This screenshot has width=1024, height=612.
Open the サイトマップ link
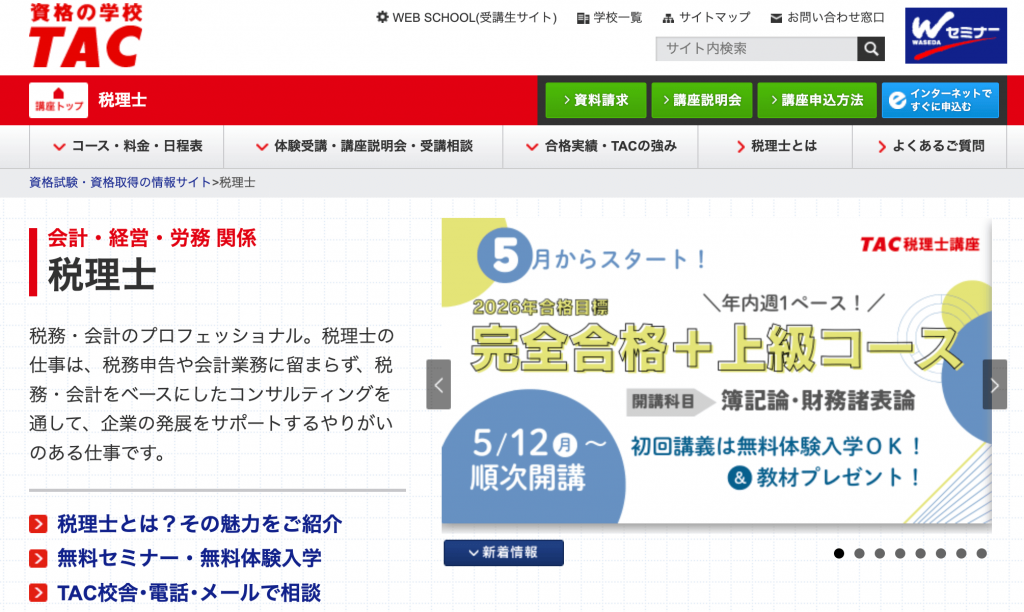[x=707, y=18]
